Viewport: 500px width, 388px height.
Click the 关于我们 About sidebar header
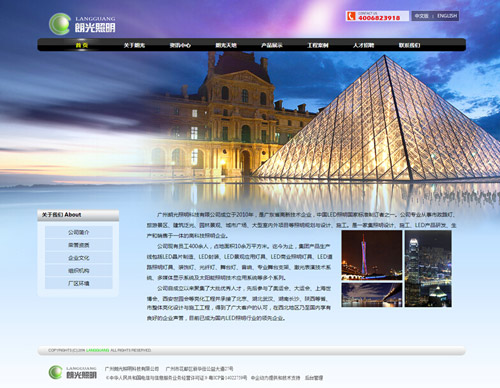click(x=78, y=215)
